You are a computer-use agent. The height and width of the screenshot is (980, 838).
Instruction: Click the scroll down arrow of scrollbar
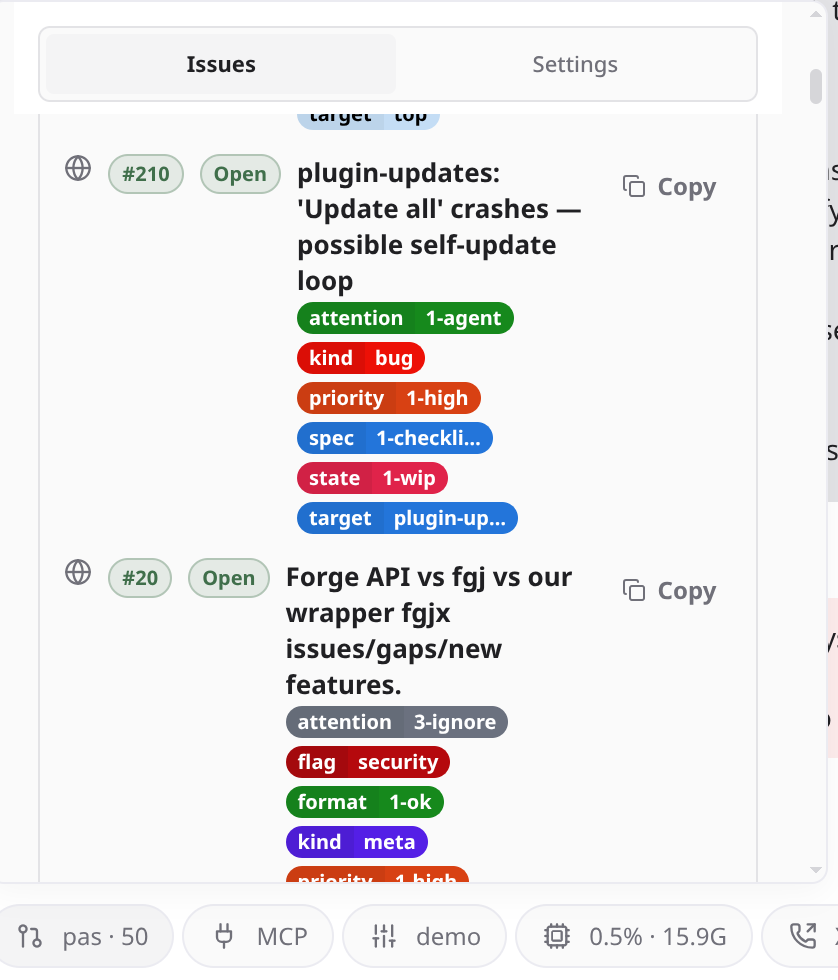(x=816, y=869)
